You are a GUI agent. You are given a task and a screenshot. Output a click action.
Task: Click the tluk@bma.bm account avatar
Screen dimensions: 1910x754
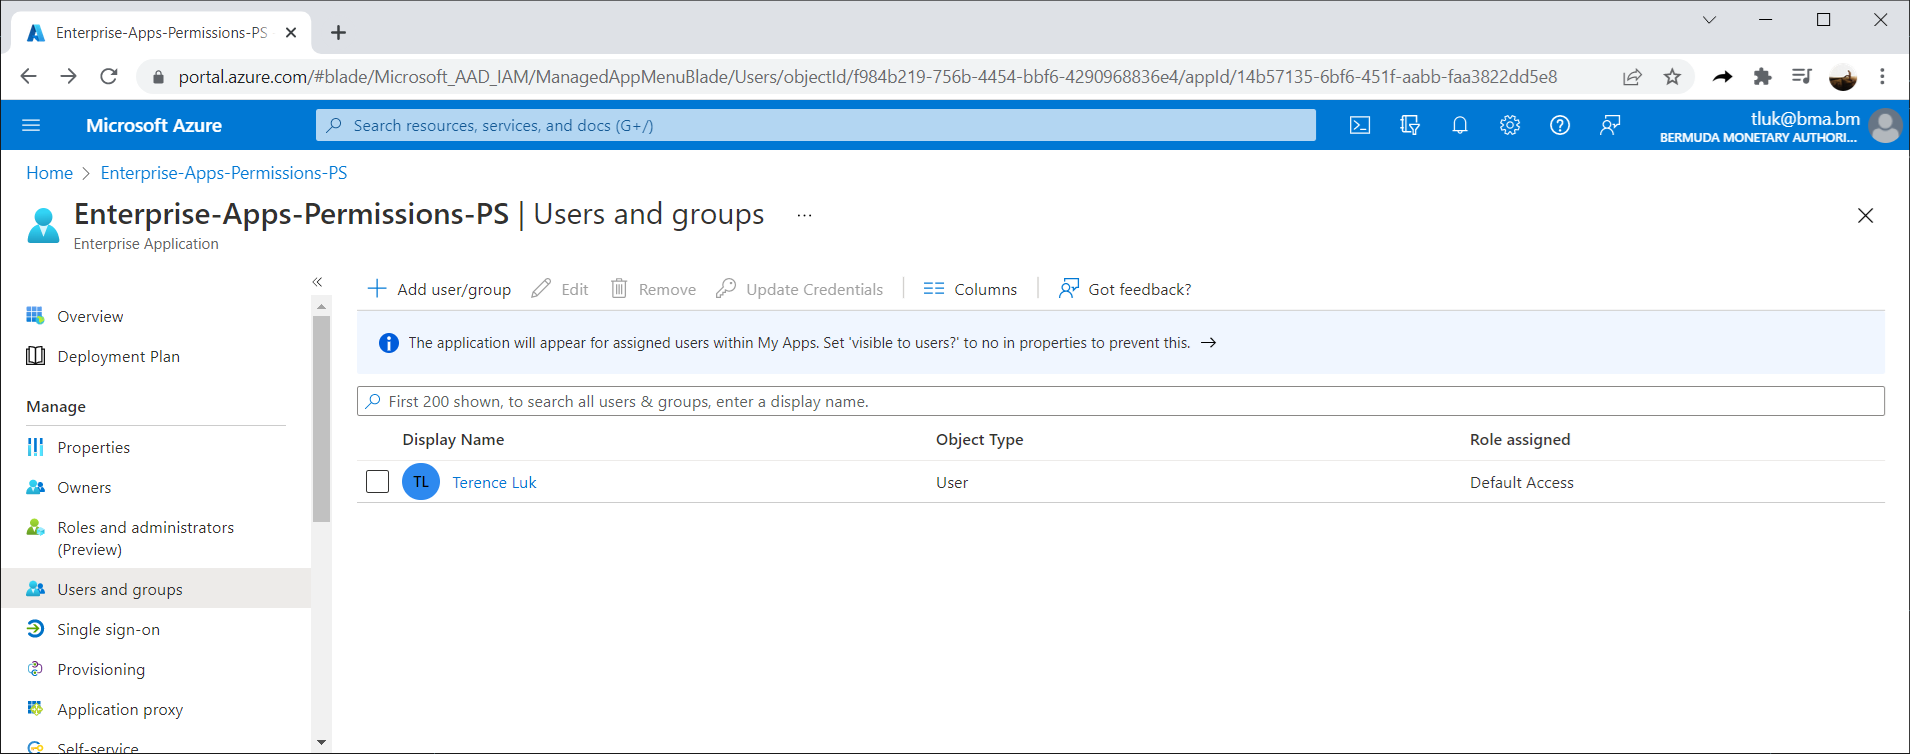point(1885,126)
